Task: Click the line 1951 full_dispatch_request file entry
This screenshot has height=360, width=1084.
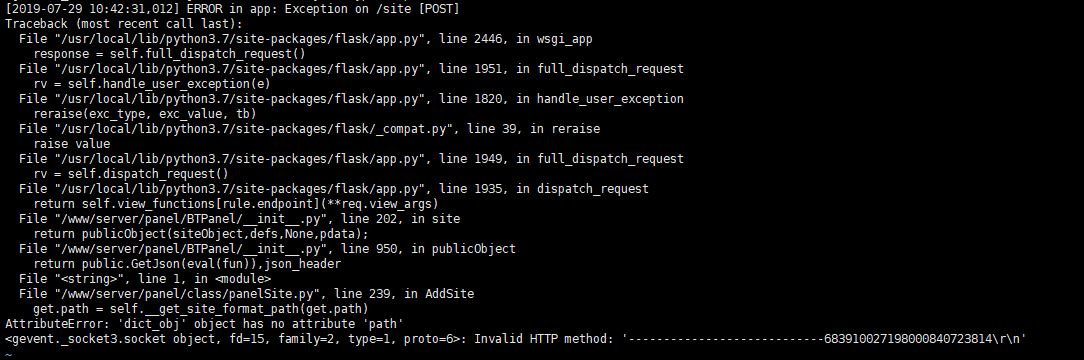Action: tap(351, 68)
